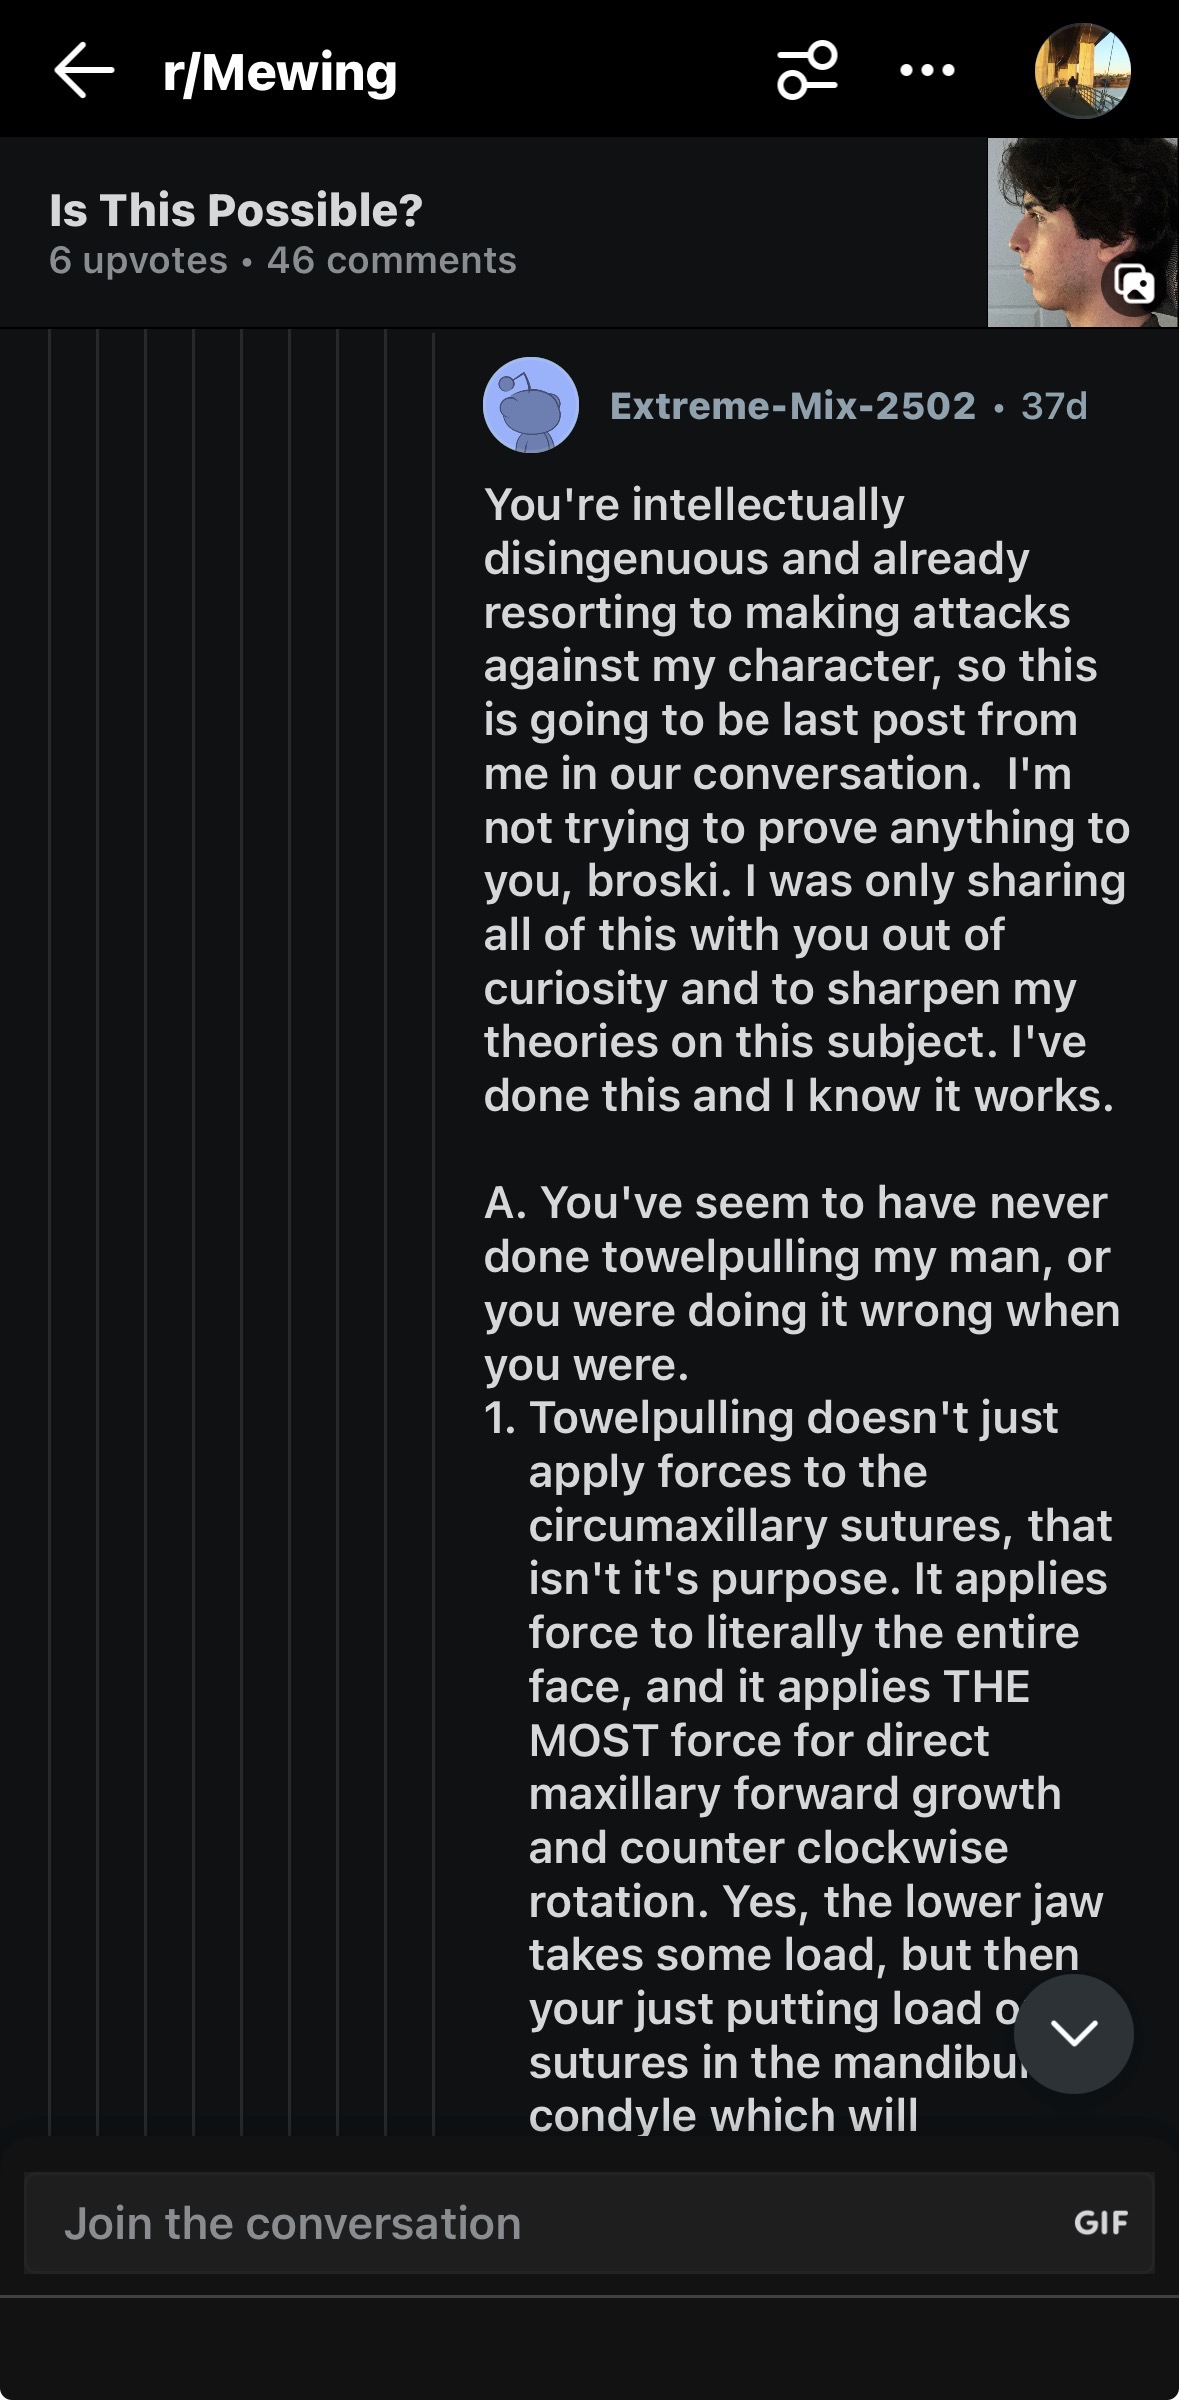Tap the 37d comment timestamp

[1054, 406]
